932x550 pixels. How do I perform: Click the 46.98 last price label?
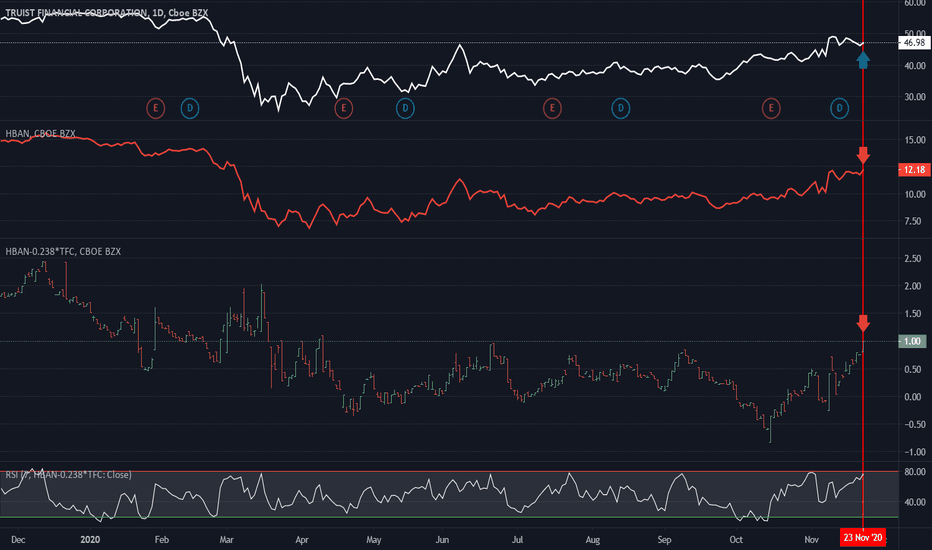click(x=914, y=43)
